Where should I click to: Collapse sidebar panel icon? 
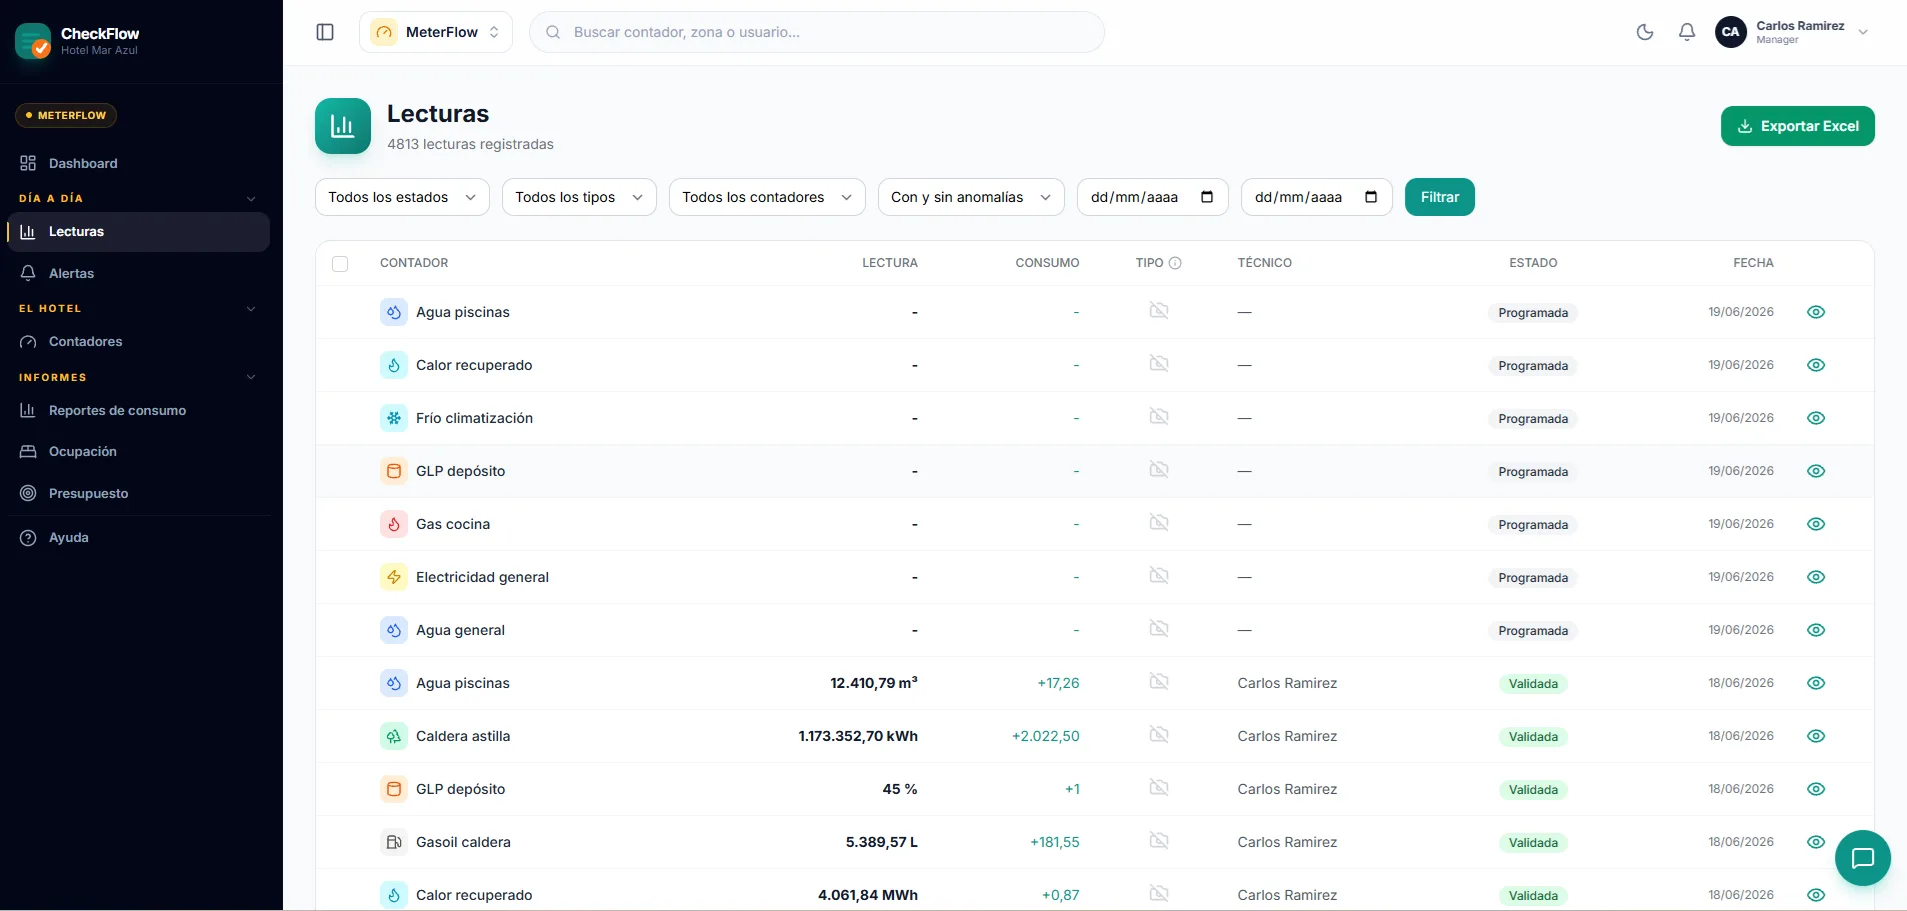(325, 32)
